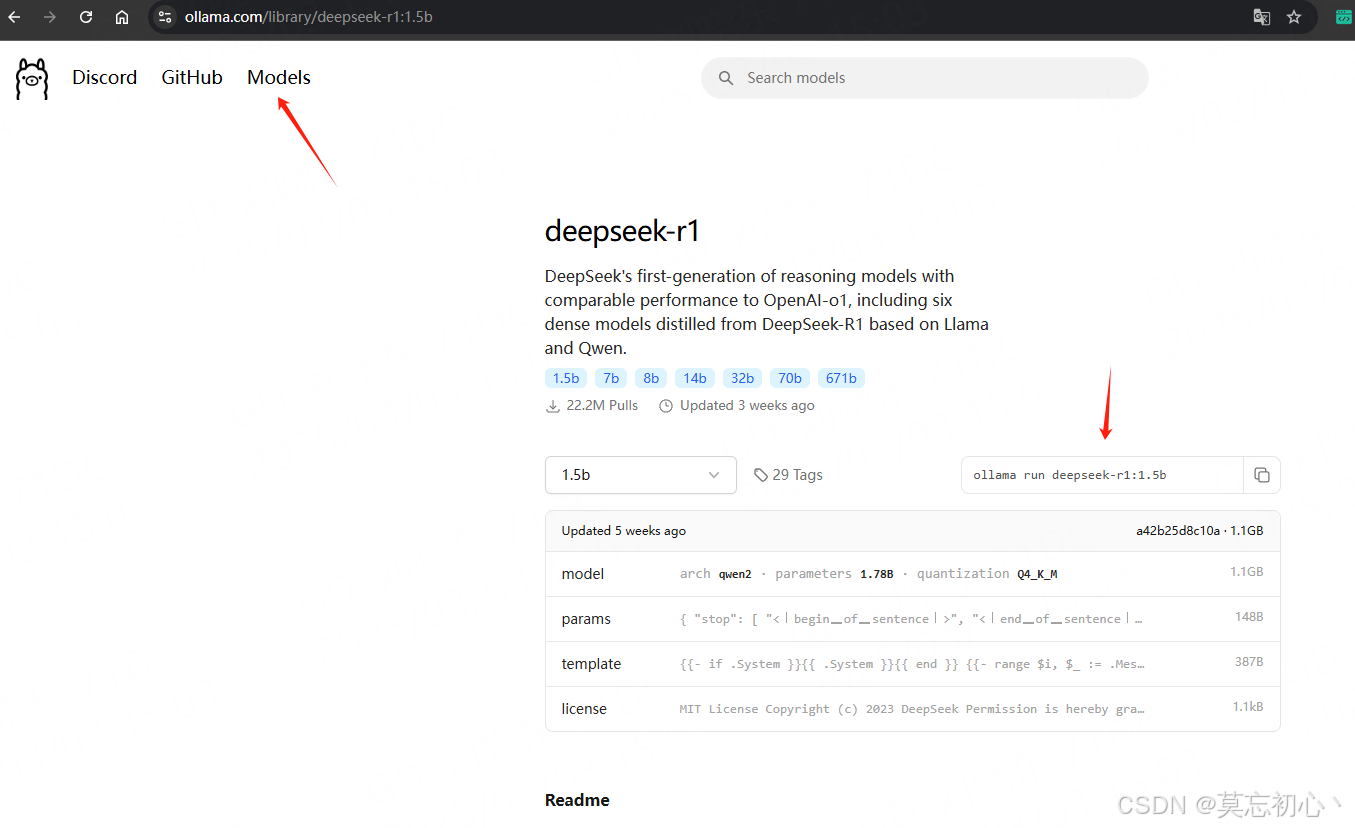Screen dimensions: 1355x828
Task: Click the browser back arrow
Action: click(x=14, y=17)
